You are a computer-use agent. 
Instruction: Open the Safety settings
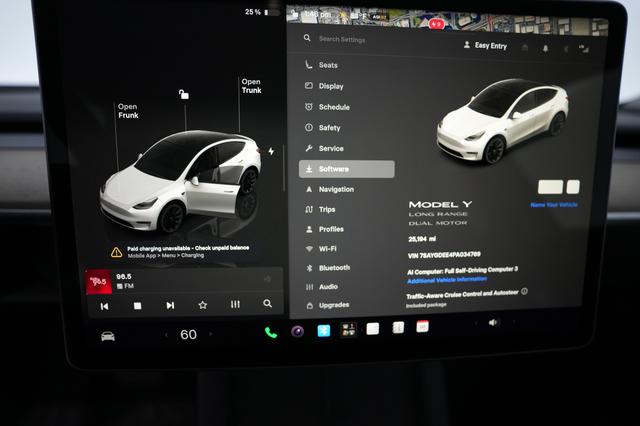[x=322, y=128]
